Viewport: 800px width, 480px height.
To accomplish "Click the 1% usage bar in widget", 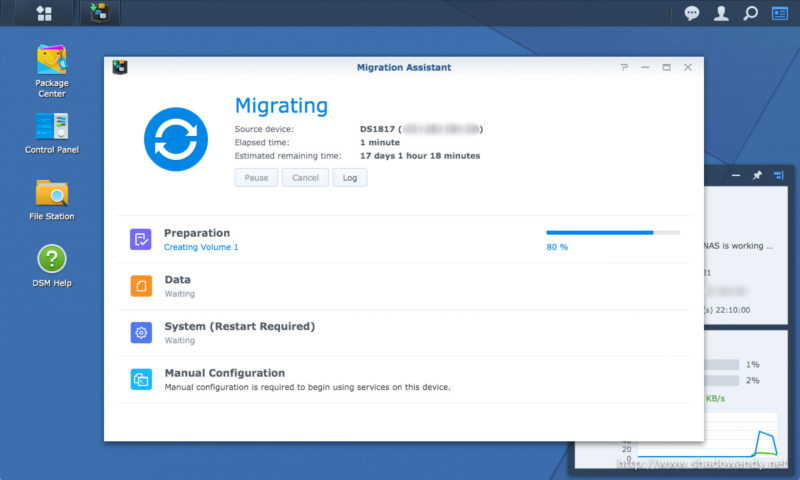I will 721,364.
